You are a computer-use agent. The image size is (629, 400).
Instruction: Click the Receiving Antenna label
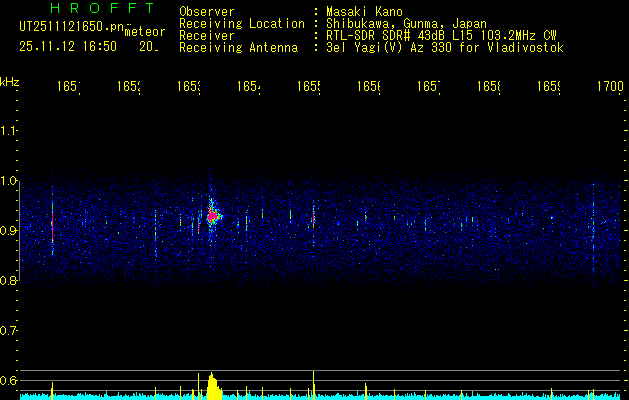pos(238,48)
